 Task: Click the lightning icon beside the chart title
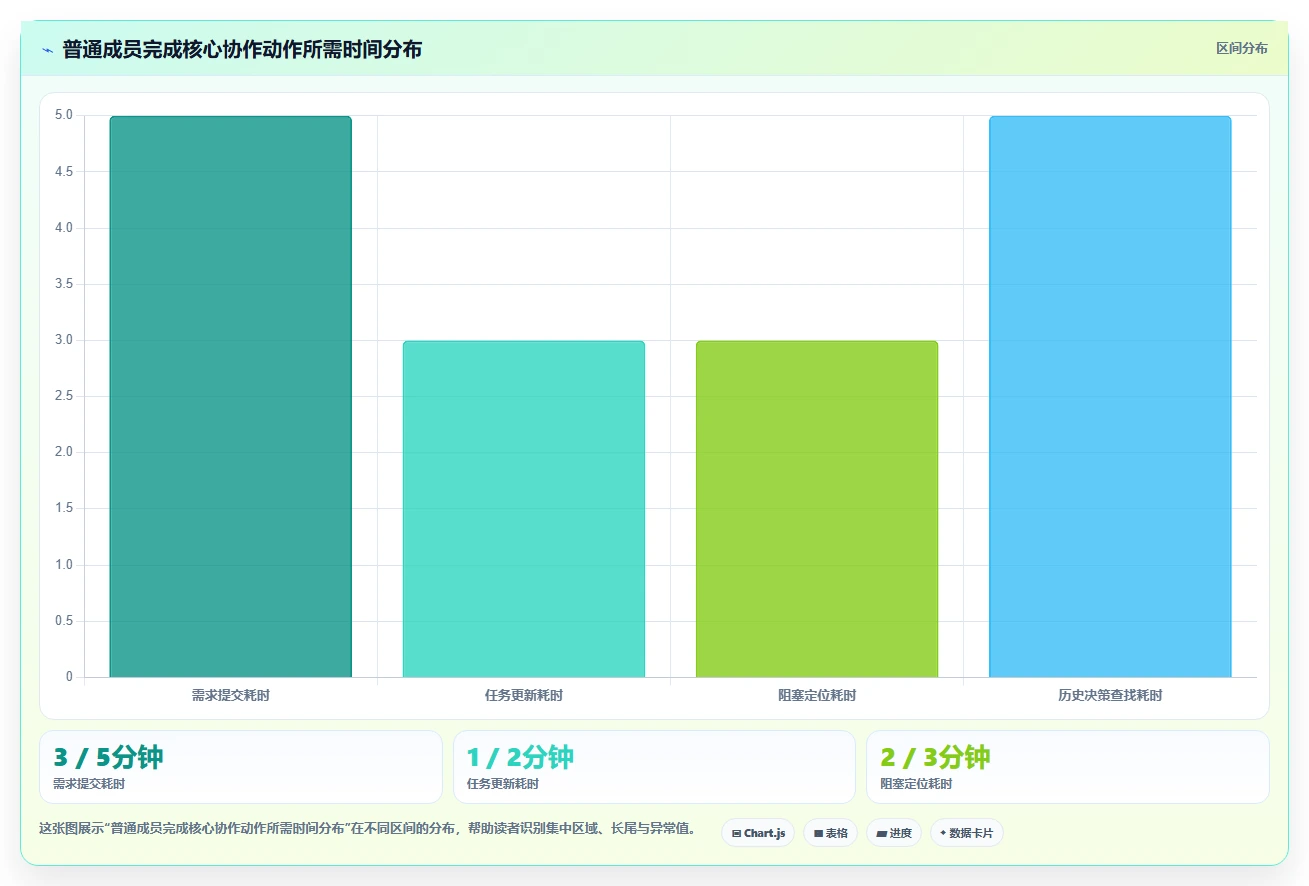[x=47, y=50]
